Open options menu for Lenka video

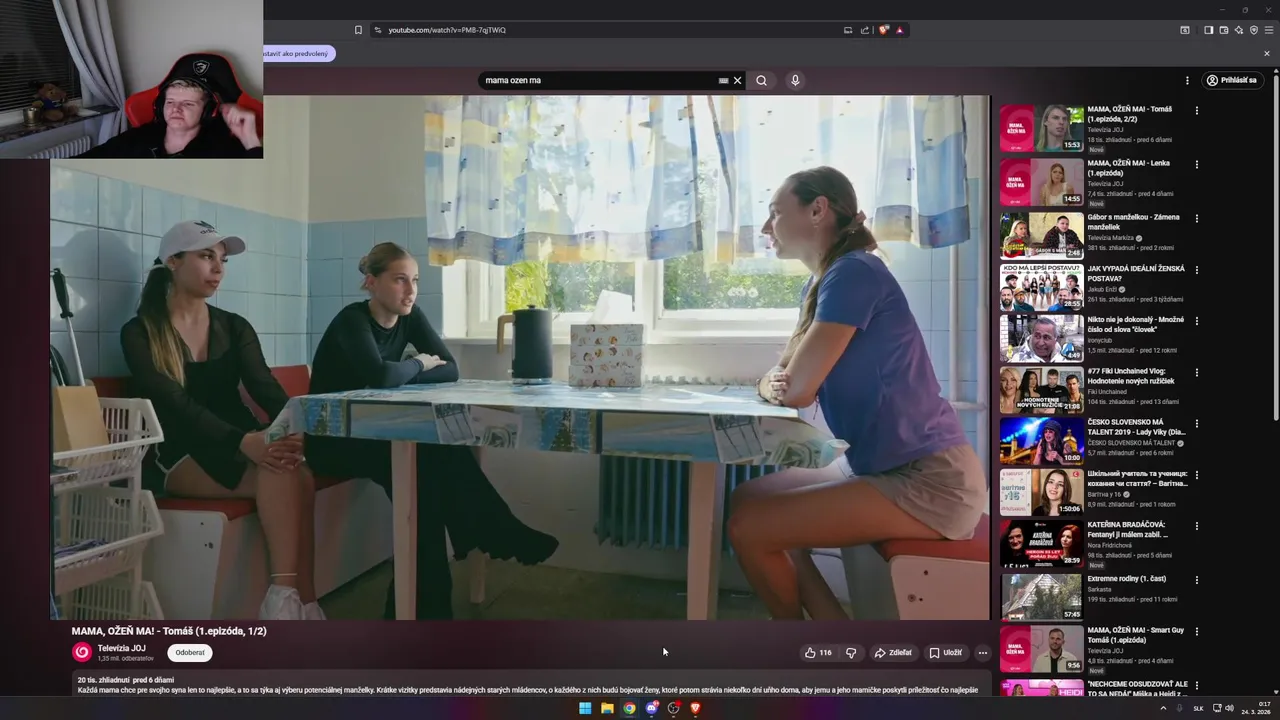1196,164
